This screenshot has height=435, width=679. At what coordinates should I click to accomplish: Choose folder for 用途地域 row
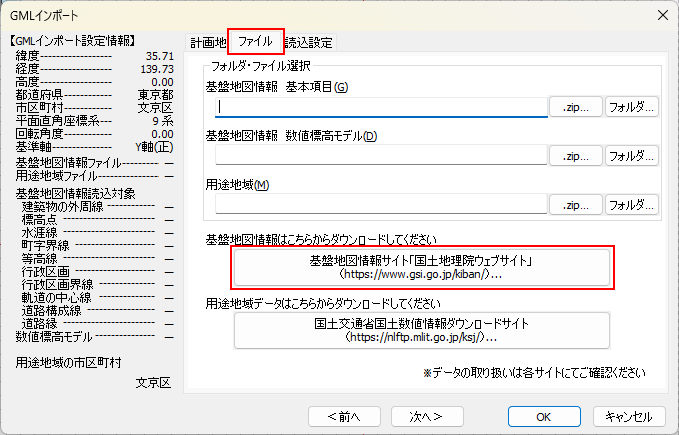coord(631,204)
